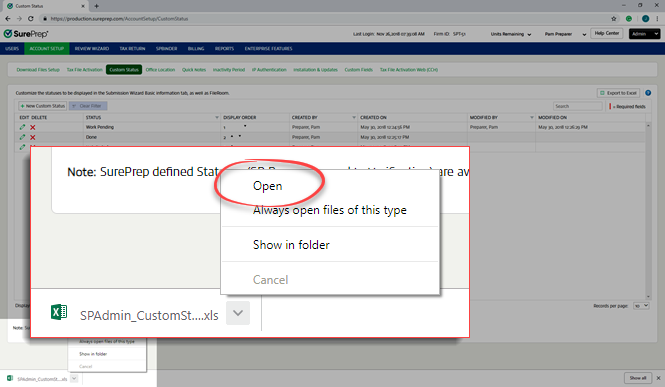The image size is (665, 387).
Task: Switch to the SPBinder tab
Action: [166, 49]
